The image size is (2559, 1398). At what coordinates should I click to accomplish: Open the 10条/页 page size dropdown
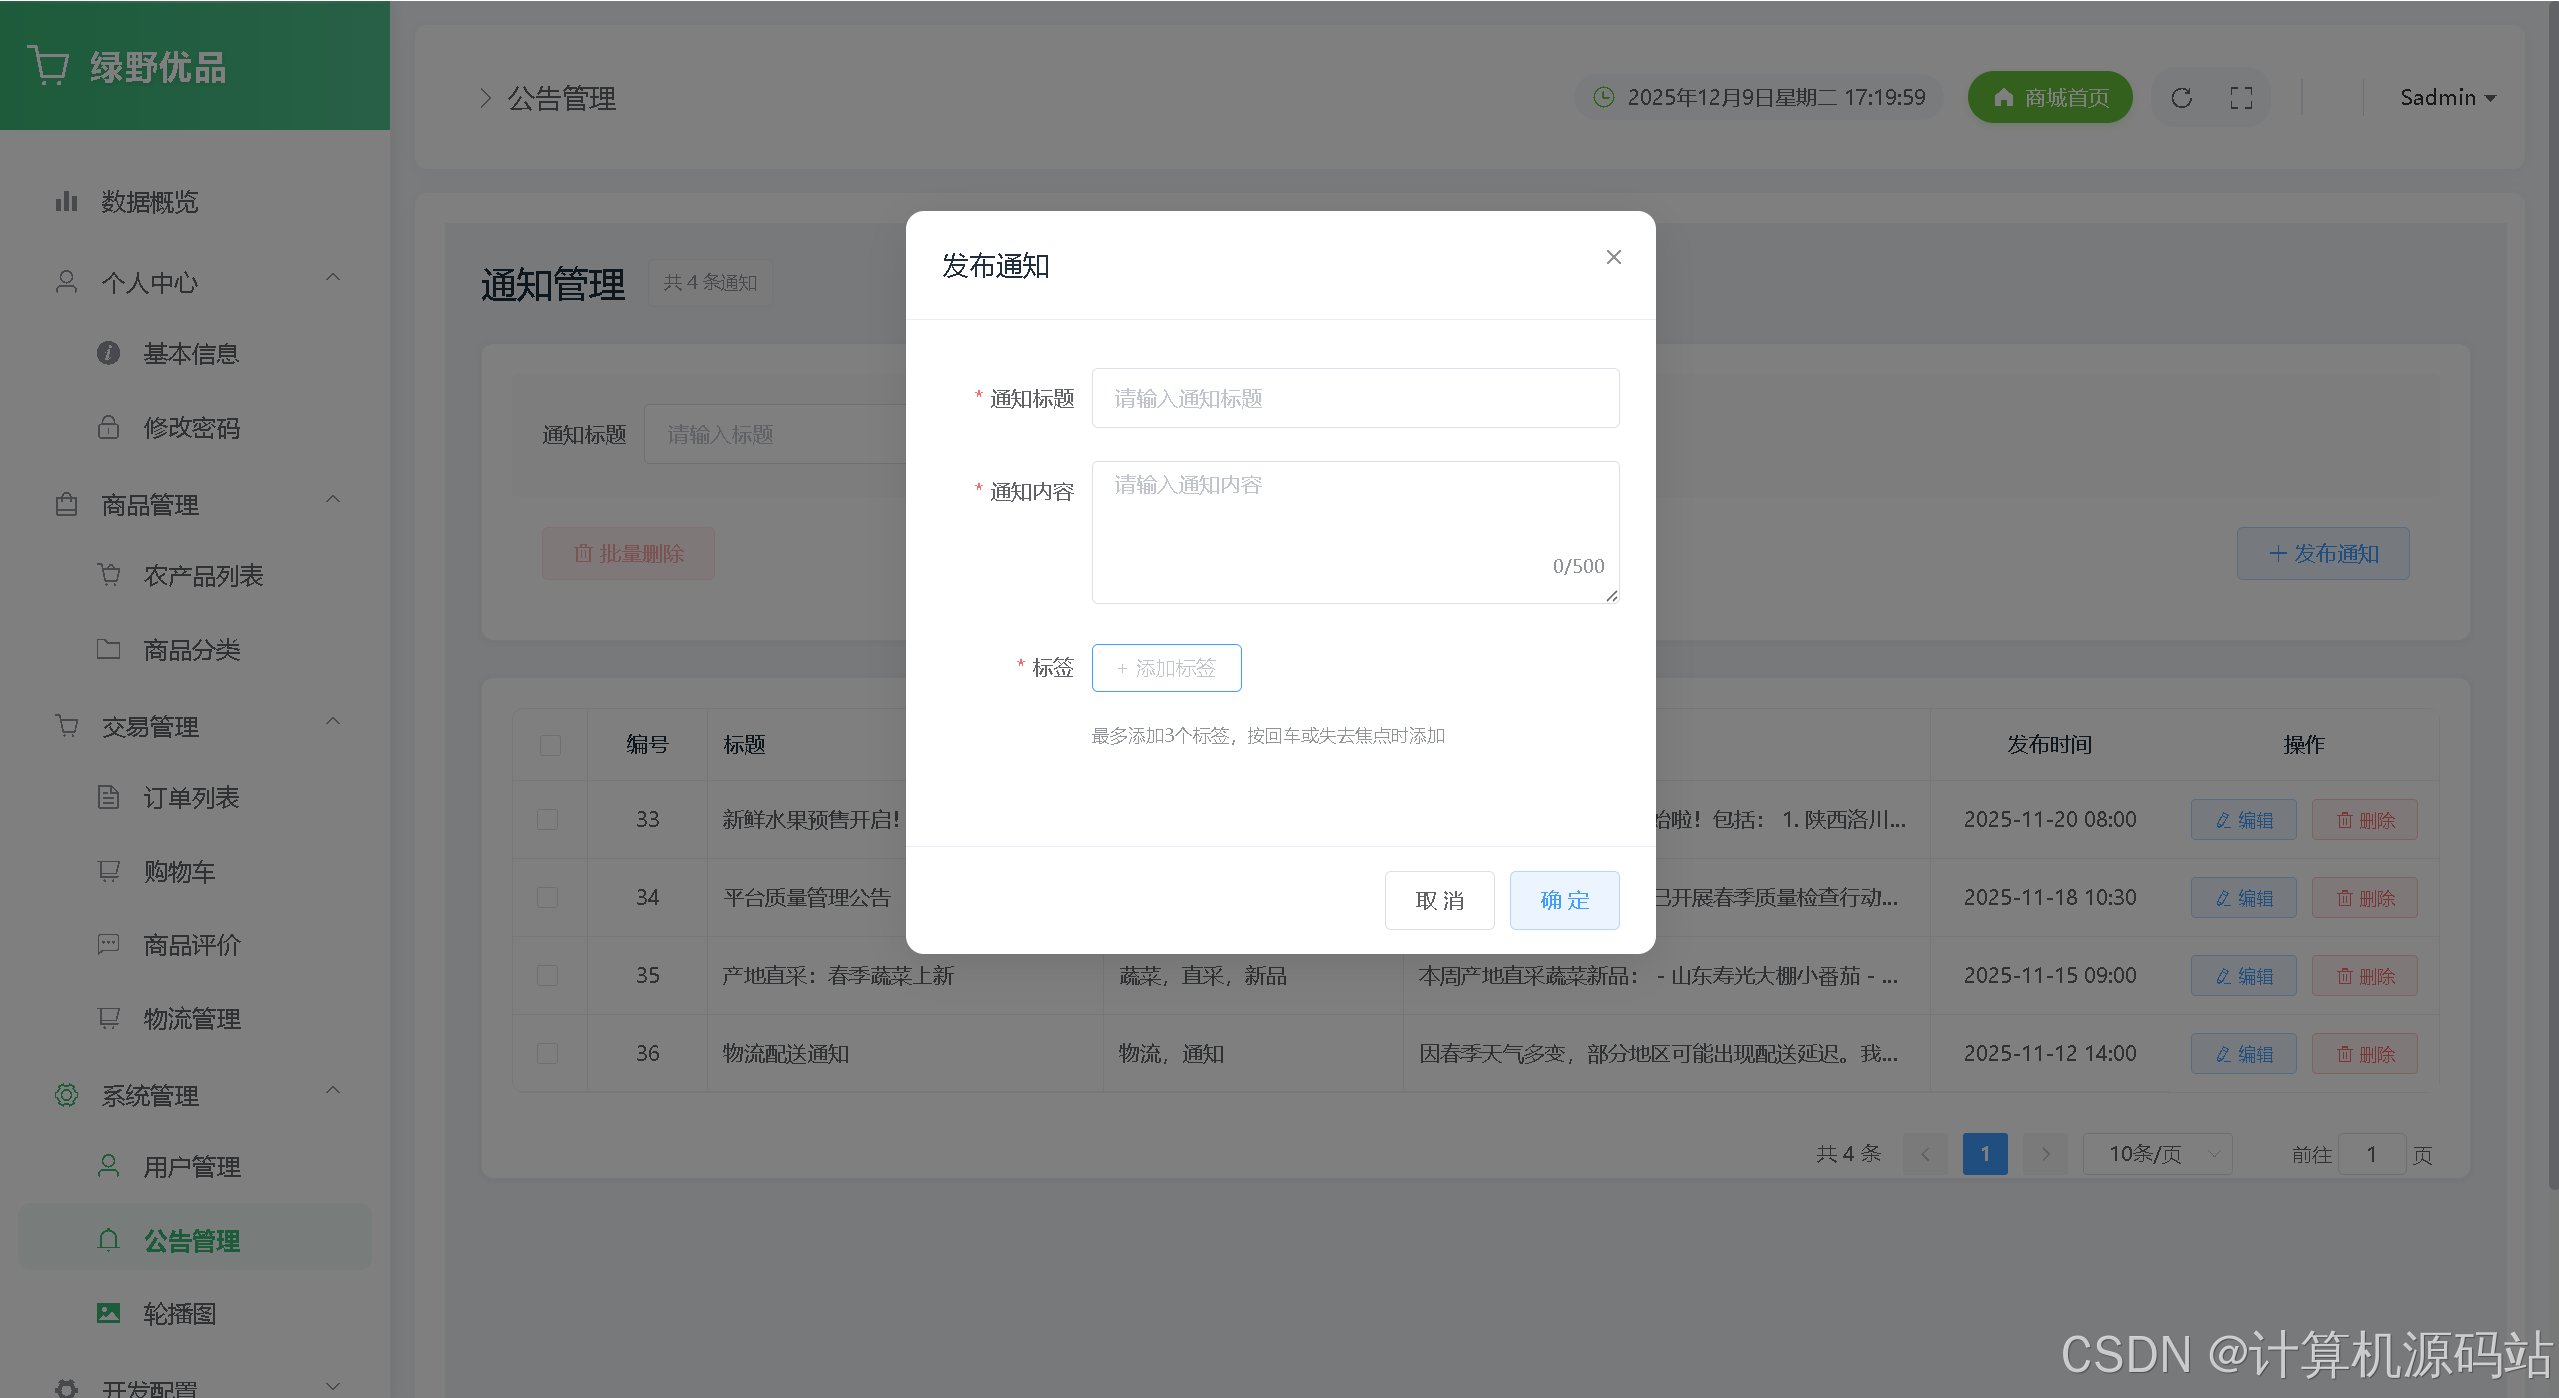(x=2157, y=1154)
